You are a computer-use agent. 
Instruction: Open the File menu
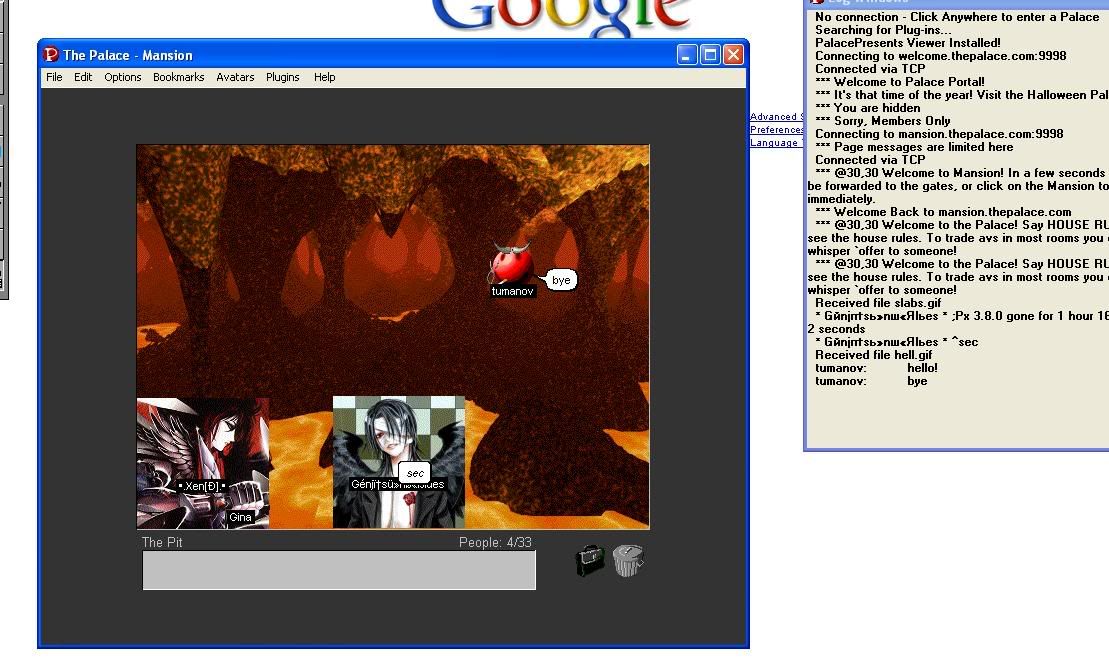(x=54, y=77)
